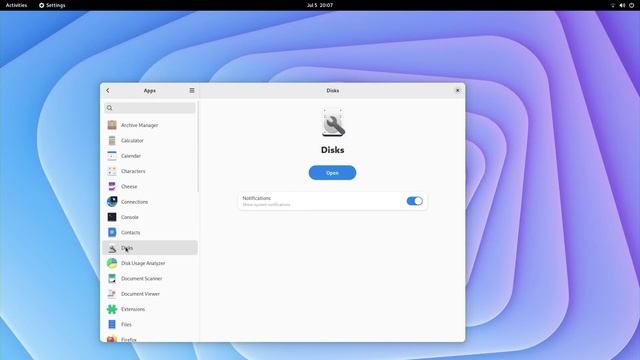
Task: Click the Firefox icon in the list
Action: click(x=112, y=339)
